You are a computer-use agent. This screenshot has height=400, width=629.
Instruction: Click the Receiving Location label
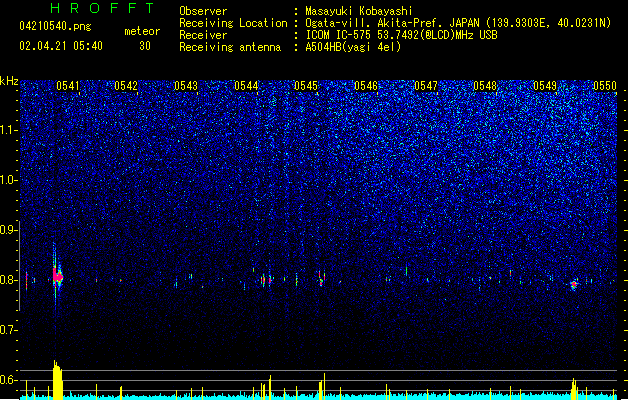click(x=233, y=23)
